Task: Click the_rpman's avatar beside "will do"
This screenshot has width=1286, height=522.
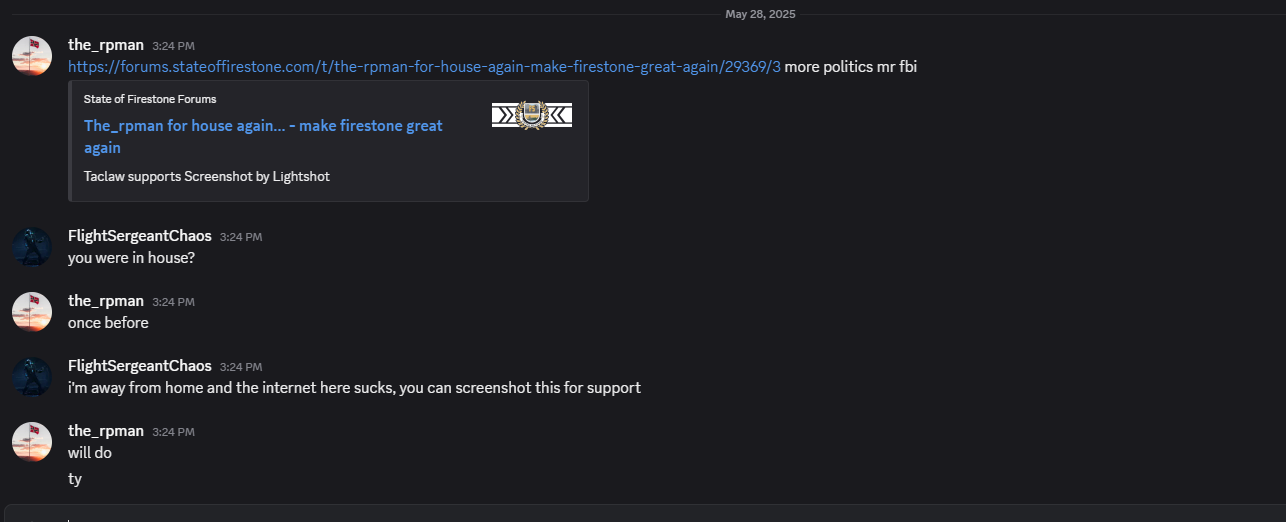Action: 32,441
